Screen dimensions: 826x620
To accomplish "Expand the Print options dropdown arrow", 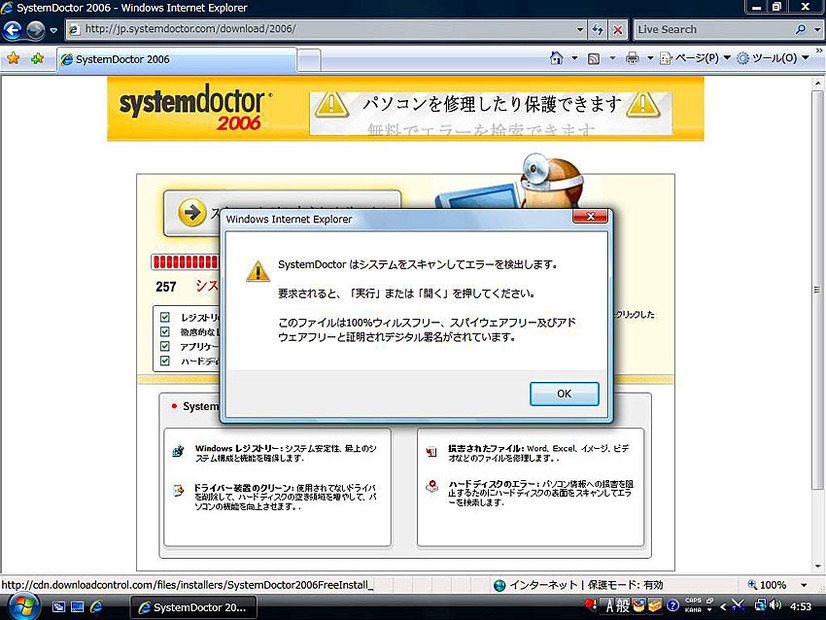I will pos(650,58).
